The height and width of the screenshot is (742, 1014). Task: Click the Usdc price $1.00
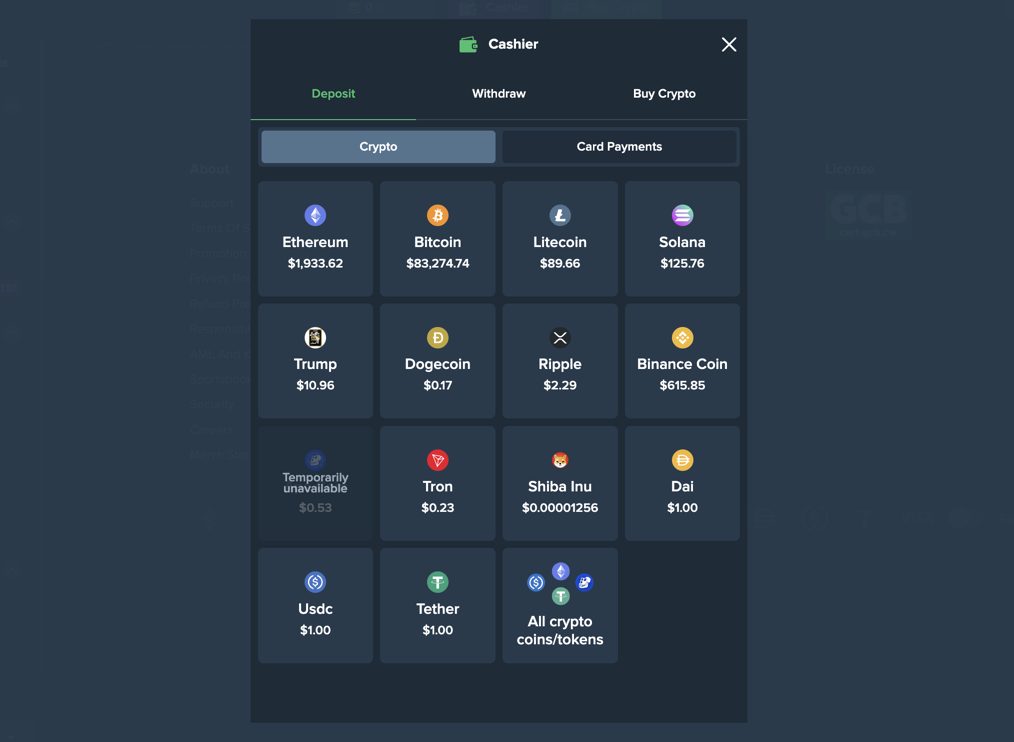(315, 630)
